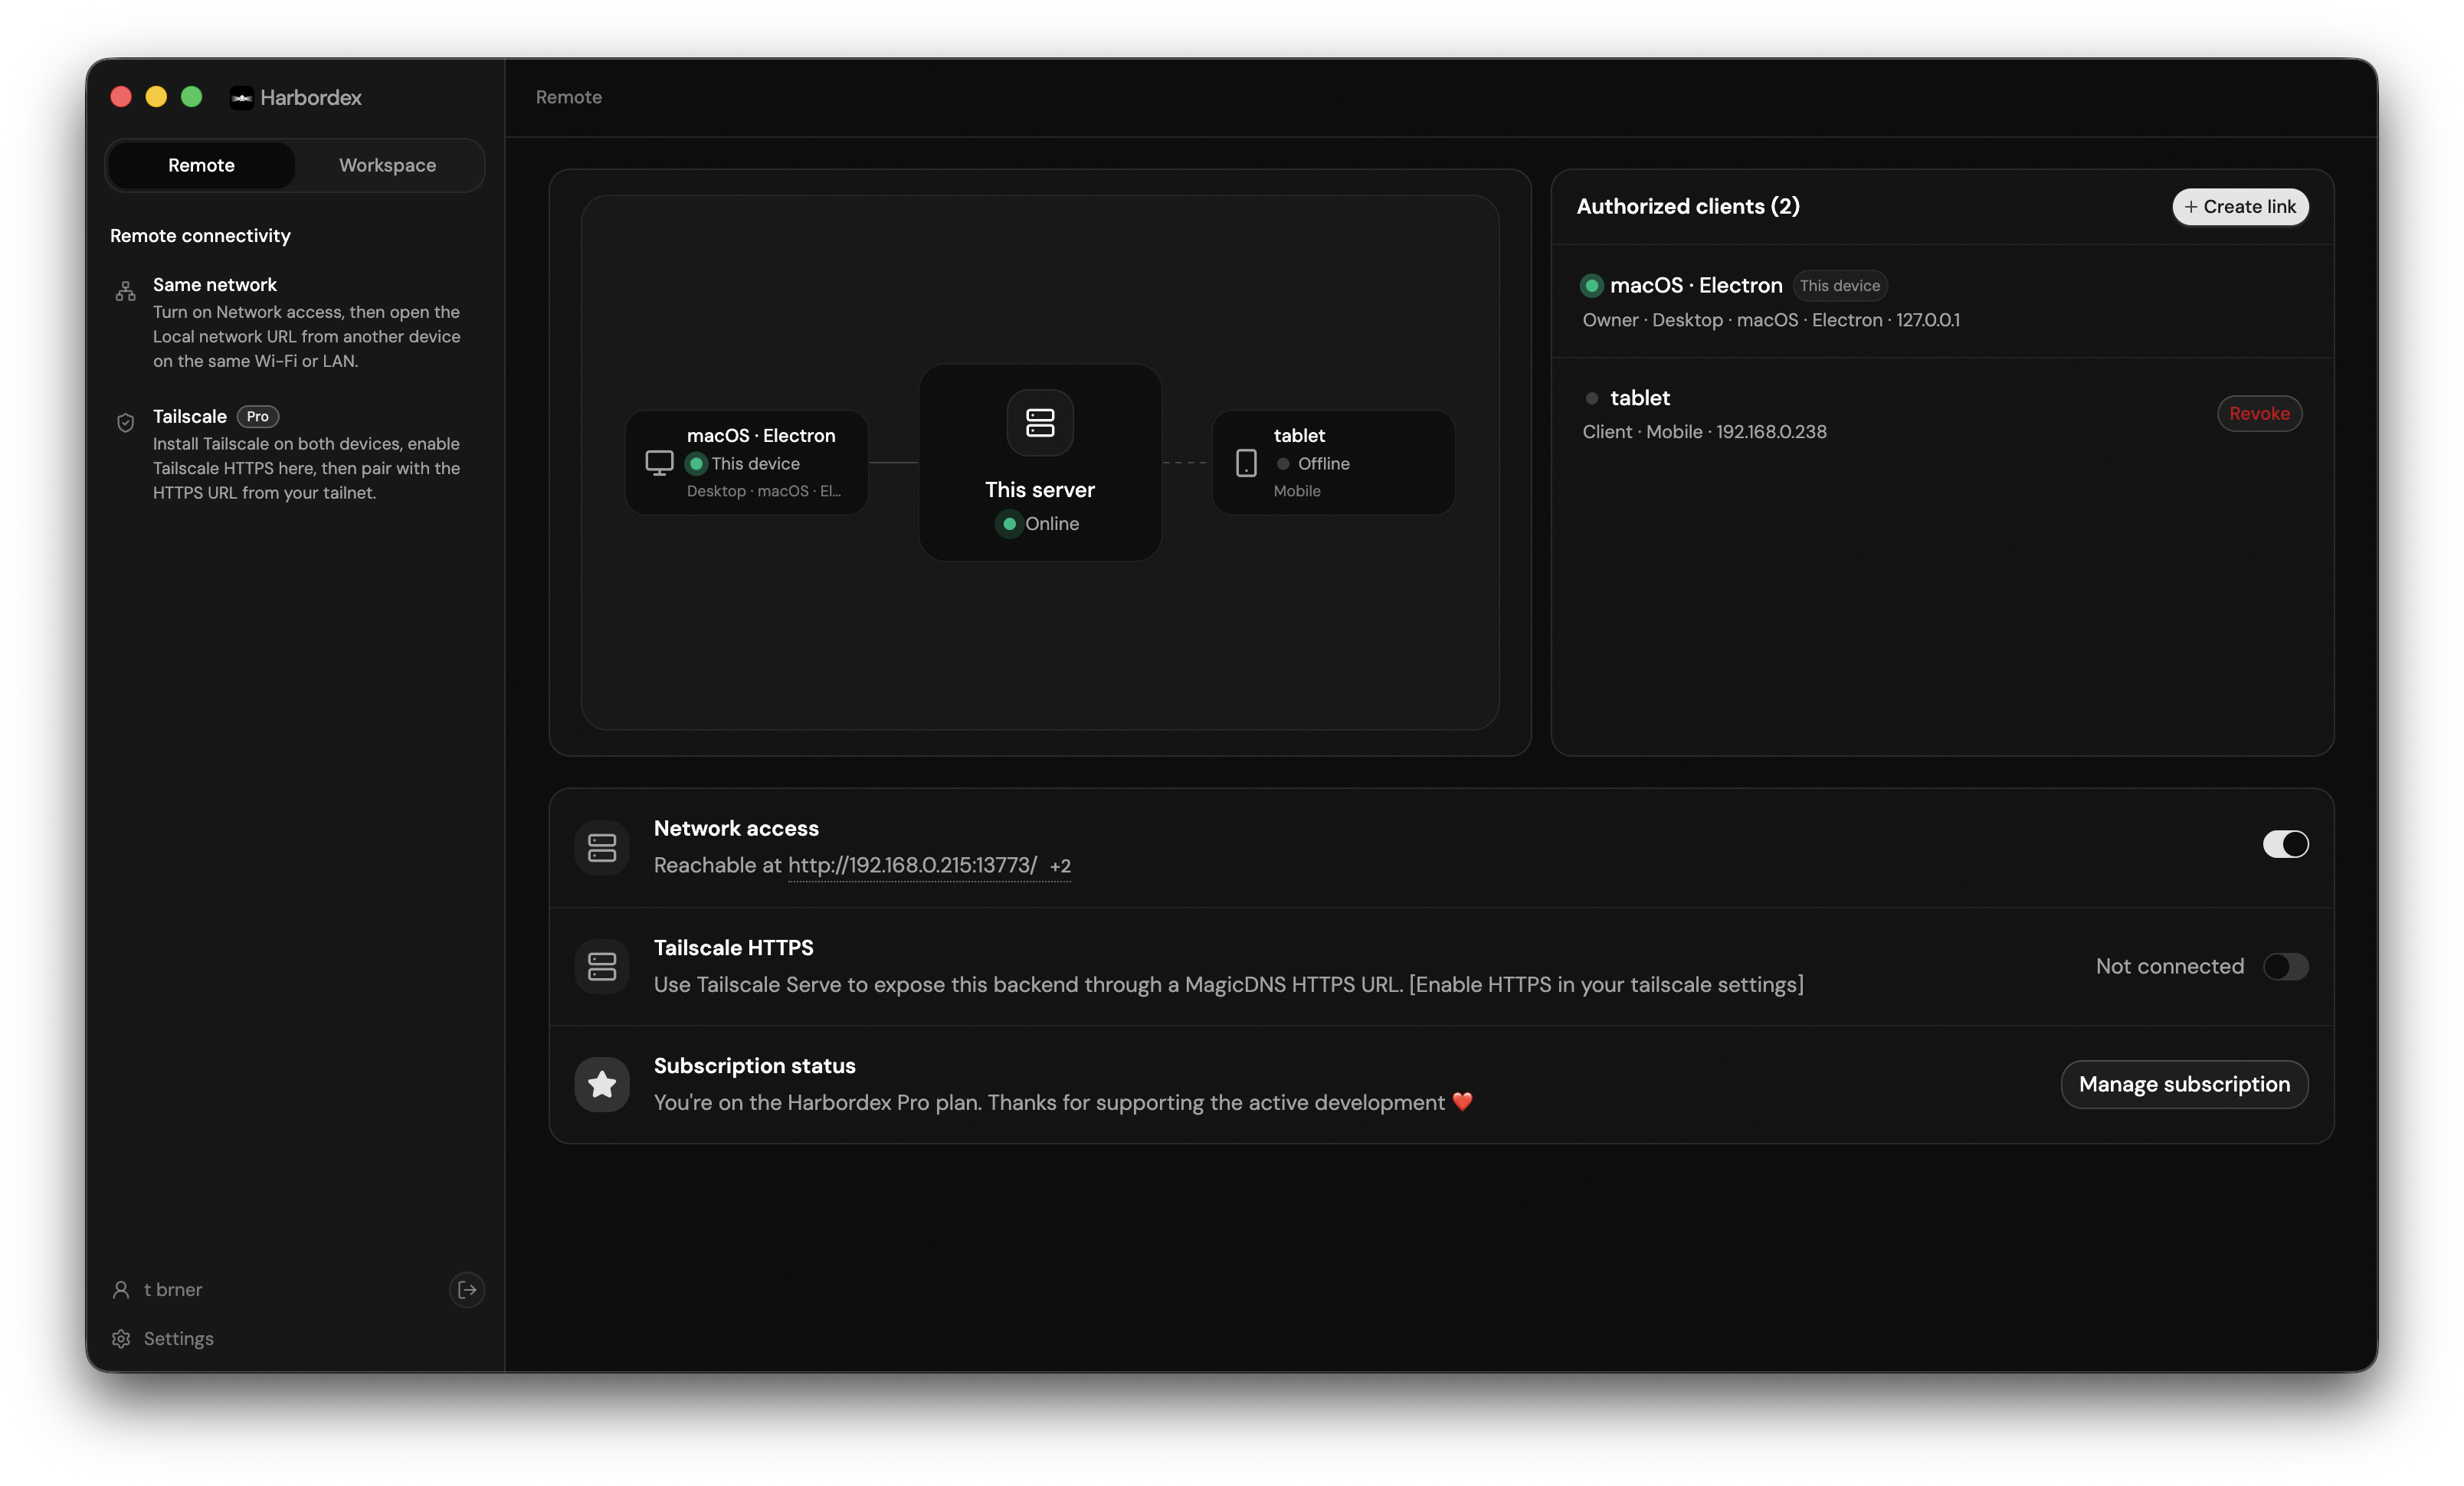Click the gray status dot beside tablet client
This screenshot has width=2464, height=1486.
click(x=1591, y=398)
